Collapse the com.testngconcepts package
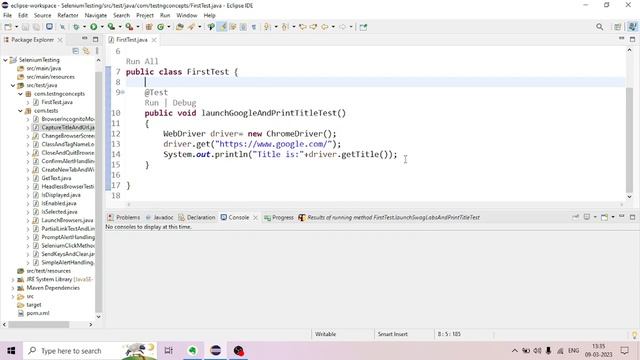This screenshot has height=360, width=640. tap(20, 94)
